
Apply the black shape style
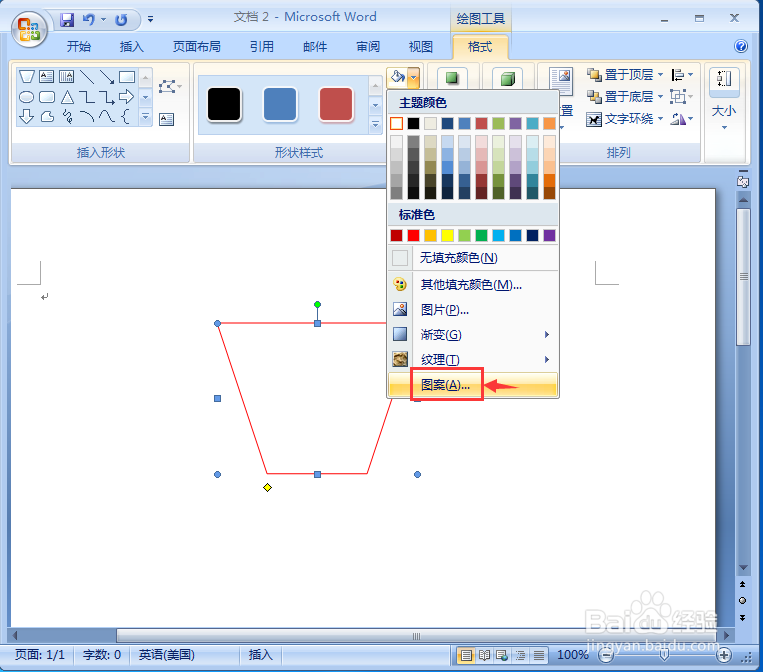[224, 104]
